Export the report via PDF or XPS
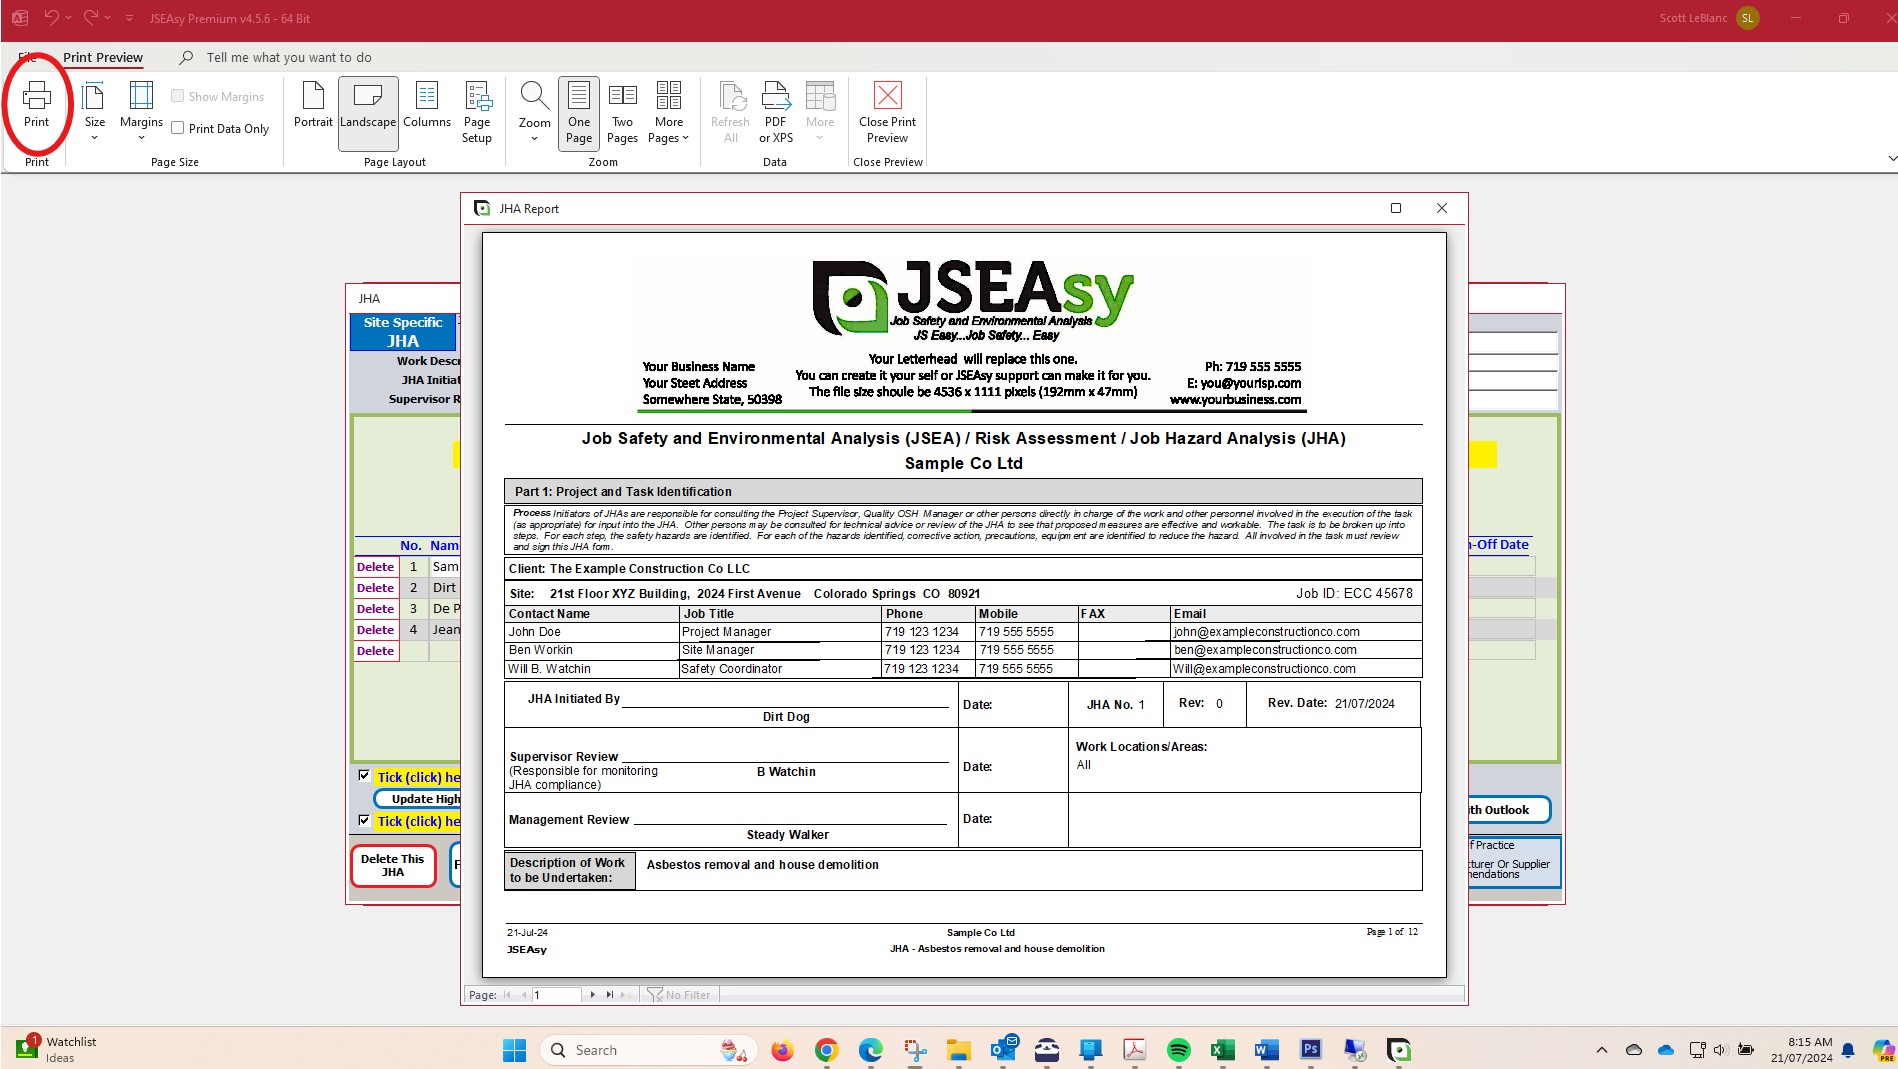Image resolution: width=1898 pixels, height=1069 pixels. pos(775,110)
